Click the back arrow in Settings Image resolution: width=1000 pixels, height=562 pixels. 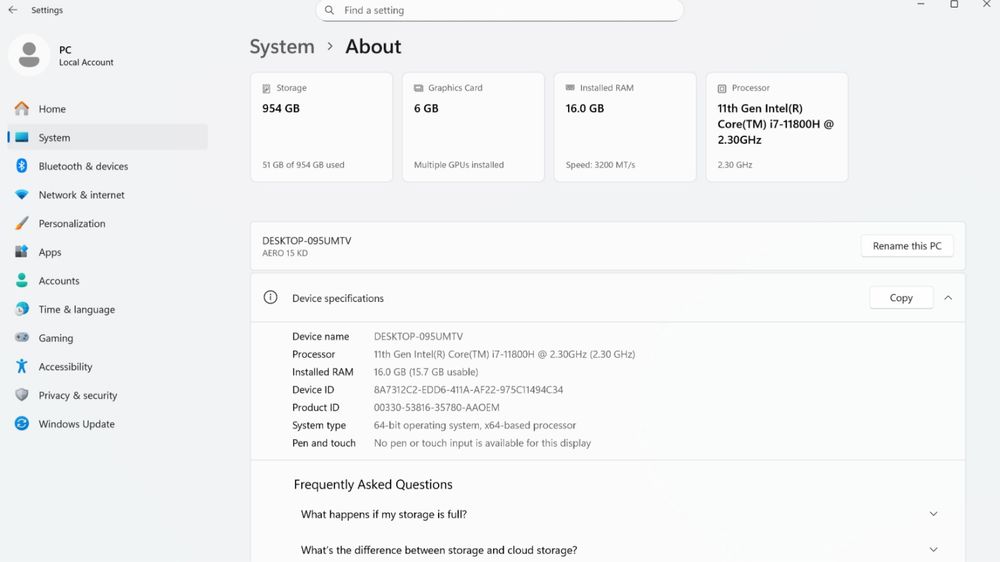click(x=13, y=10)
